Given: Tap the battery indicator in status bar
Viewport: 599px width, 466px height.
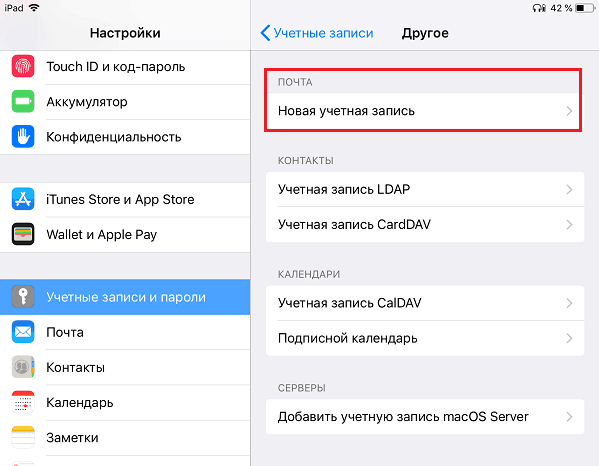Looking at the screenshot, I should tap(585, 8).
